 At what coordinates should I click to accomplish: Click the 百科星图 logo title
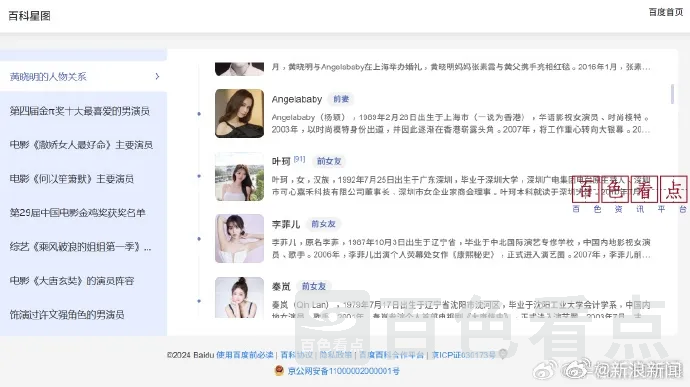pos(29,16)
